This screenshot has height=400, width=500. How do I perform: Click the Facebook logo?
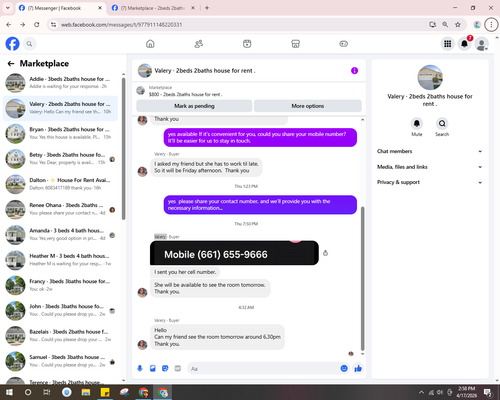[12, 44]
